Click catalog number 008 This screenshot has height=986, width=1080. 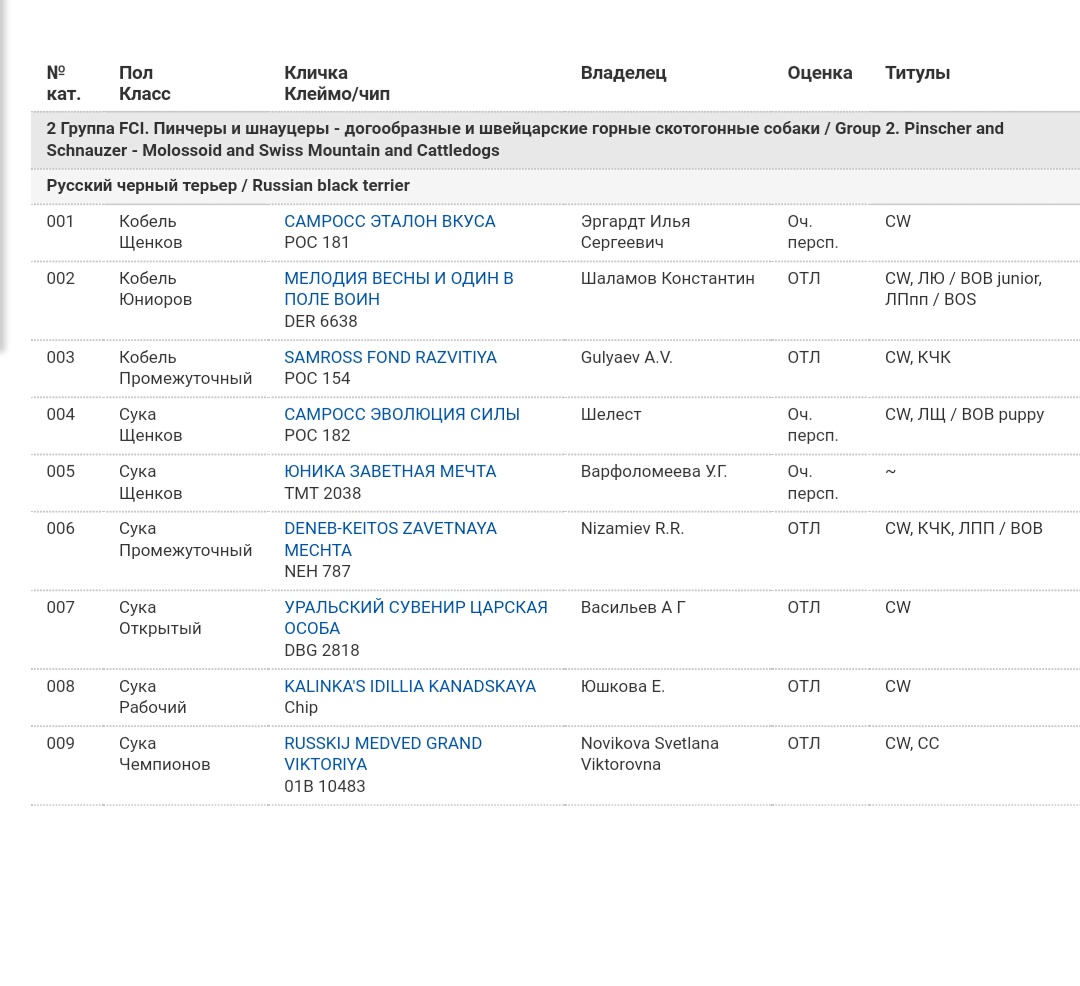tap(61, 686)
